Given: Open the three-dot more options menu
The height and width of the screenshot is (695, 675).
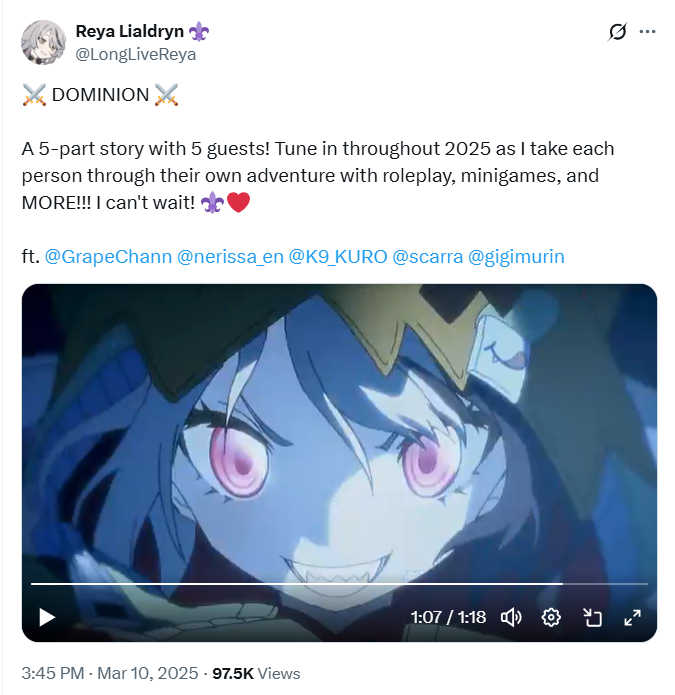Looking at the screenshot, I should pyautogui.click(x=647, y=31).
